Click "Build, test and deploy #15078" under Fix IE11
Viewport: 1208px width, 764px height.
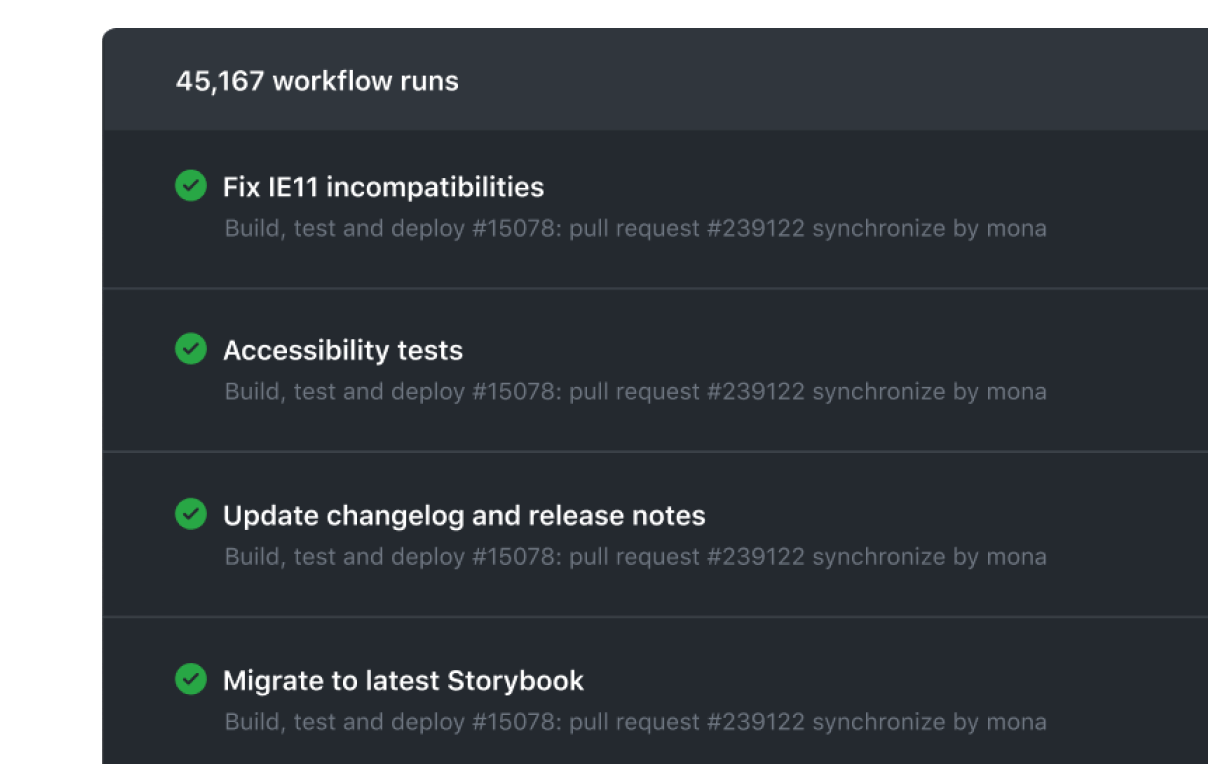(x=393, y=228)
